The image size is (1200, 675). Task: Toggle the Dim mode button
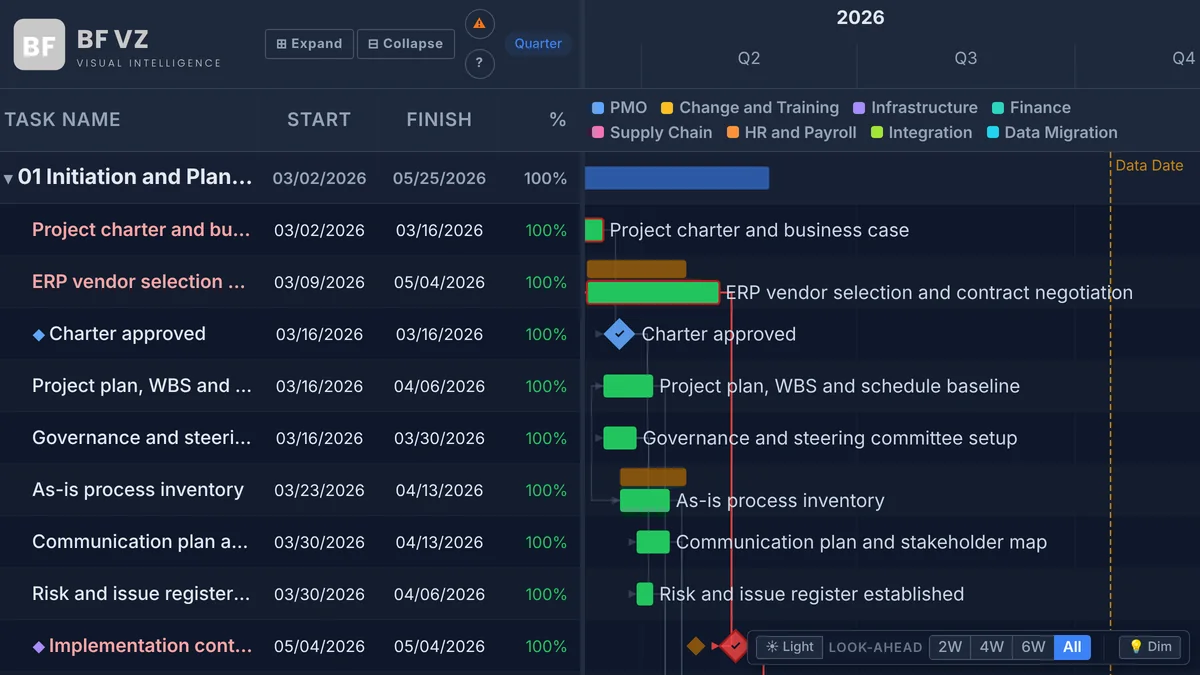coord(1150,647)
